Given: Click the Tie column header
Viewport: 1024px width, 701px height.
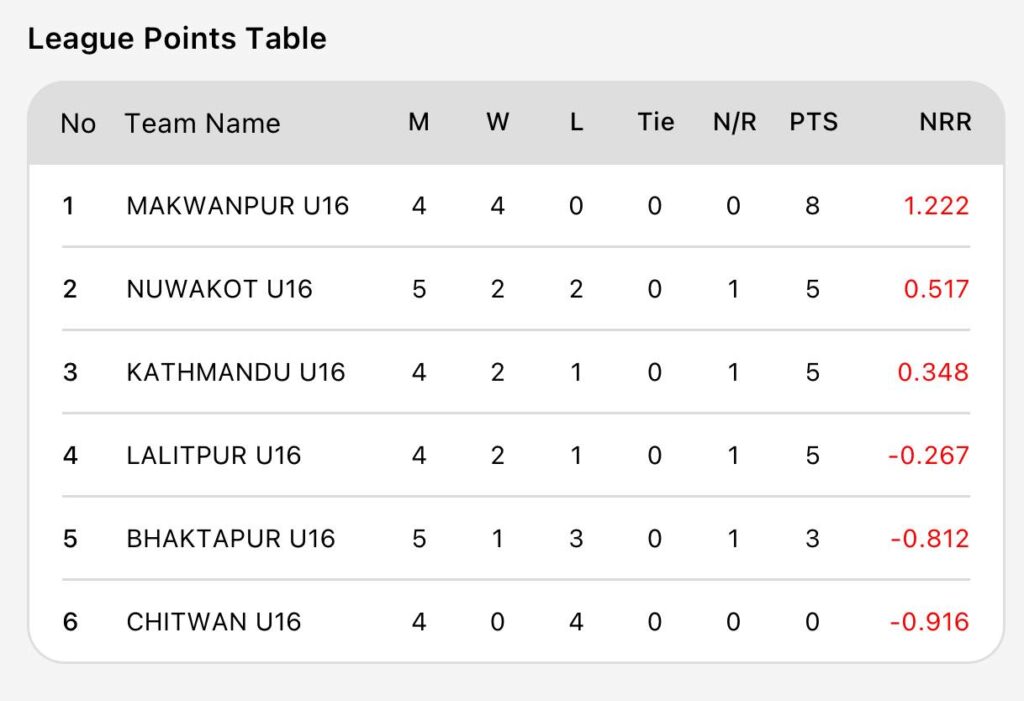Looking at the screenshot, I should point(656,123).
